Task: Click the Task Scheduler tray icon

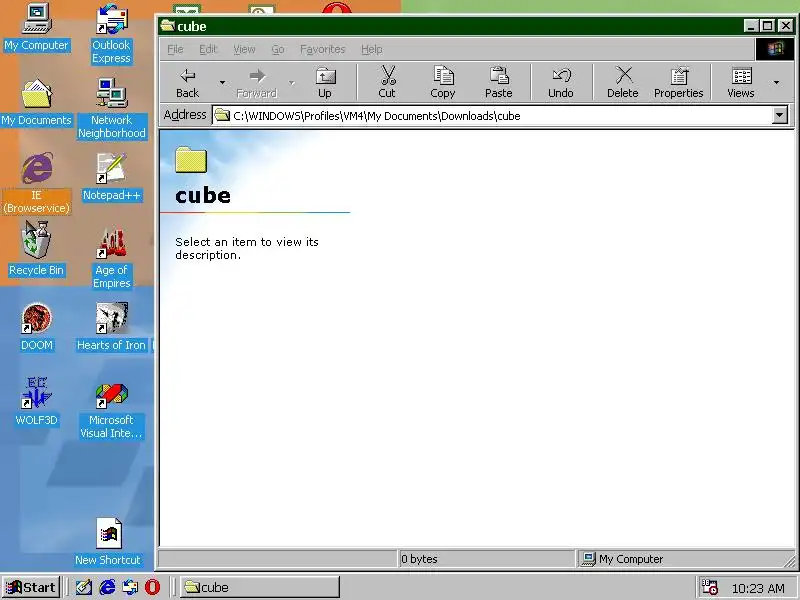Action: (709, 587)
